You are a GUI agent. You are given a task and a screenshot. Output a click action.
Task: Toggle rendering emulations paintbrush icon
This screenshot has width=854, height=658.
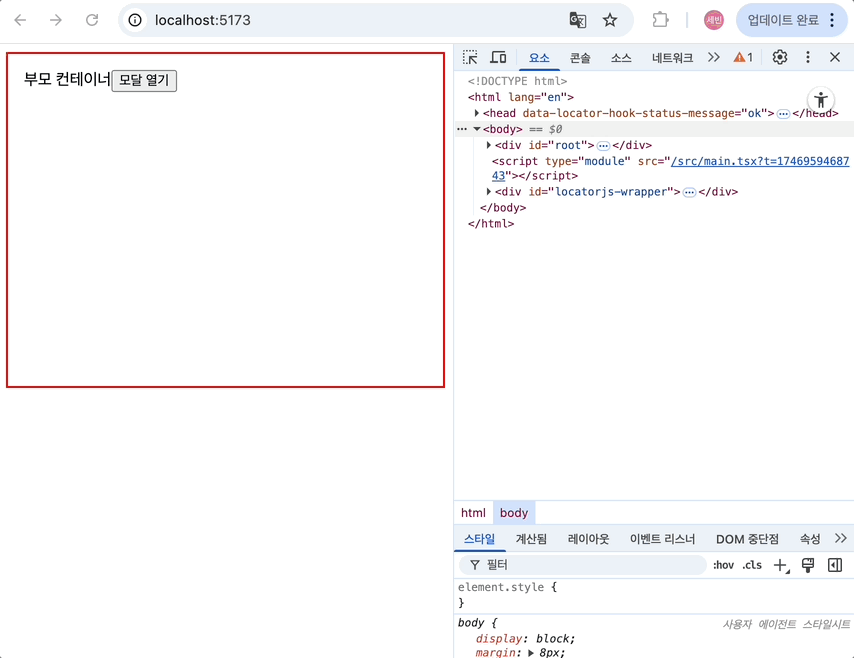pyautogui.click(x=808, y=565)
